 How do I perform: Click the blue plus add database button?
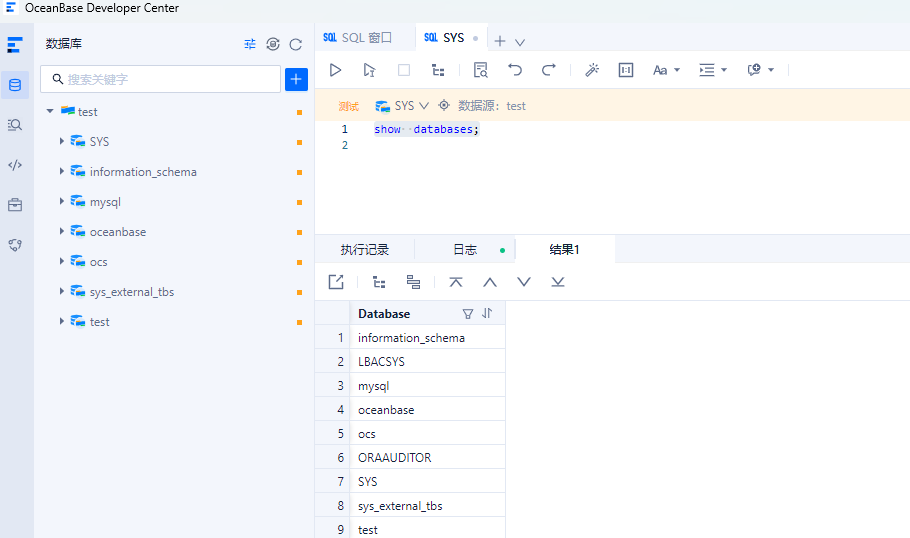[x=296, y=79]
